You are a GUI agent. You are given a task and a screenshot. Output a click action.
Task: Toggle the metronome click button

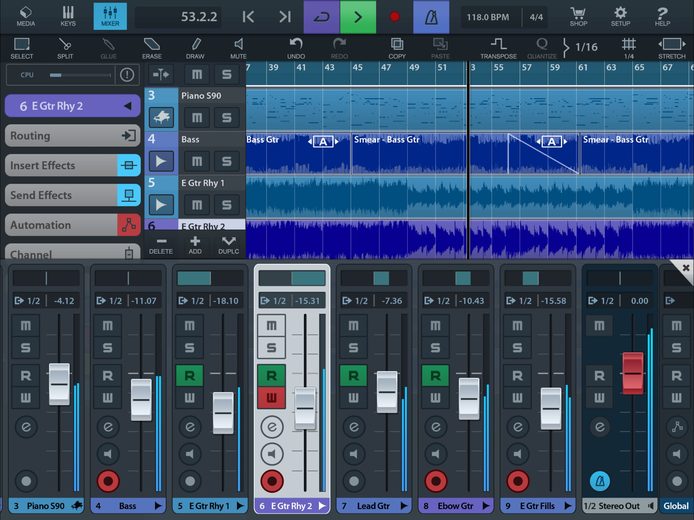[x=431, y=17]
